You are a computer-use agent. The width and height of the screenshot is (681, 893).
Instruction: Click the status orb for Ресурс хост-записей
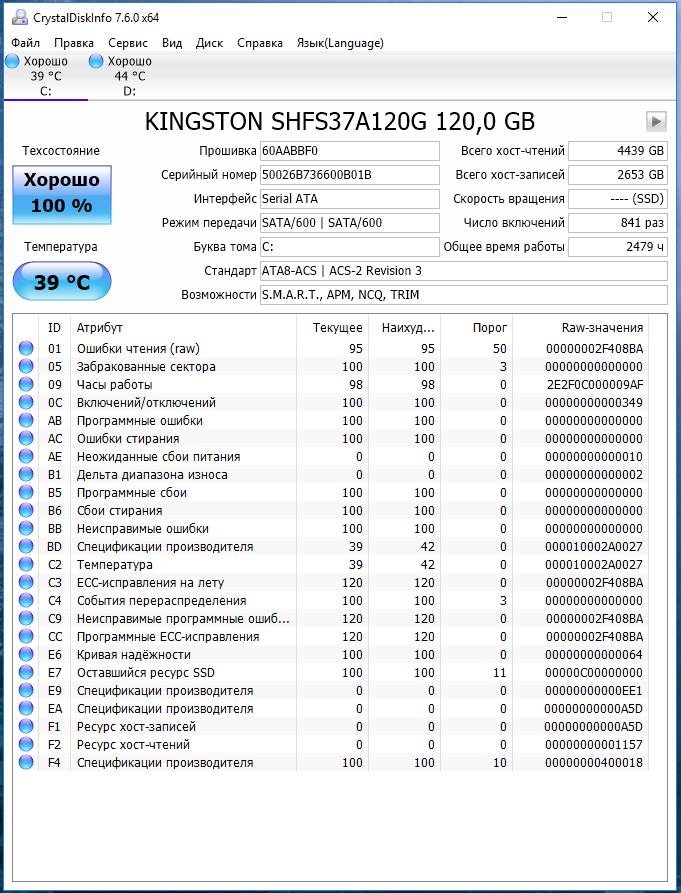coord(26,727)
